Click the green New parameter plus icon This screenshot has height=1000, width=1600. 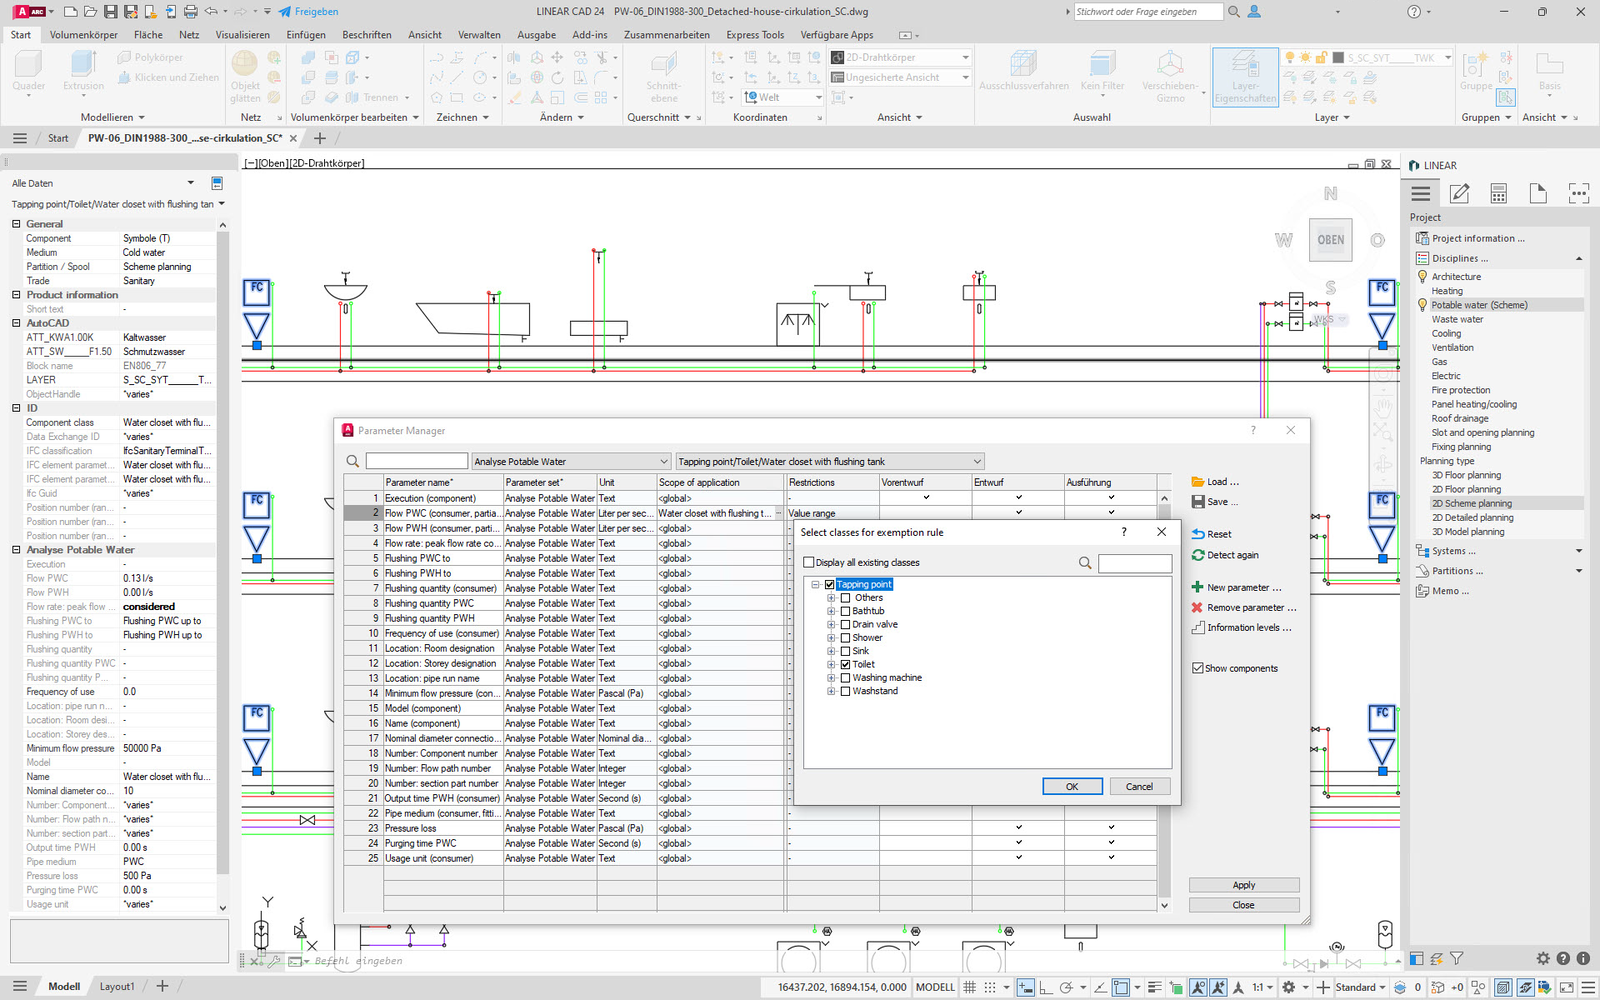pos(1197,587)
